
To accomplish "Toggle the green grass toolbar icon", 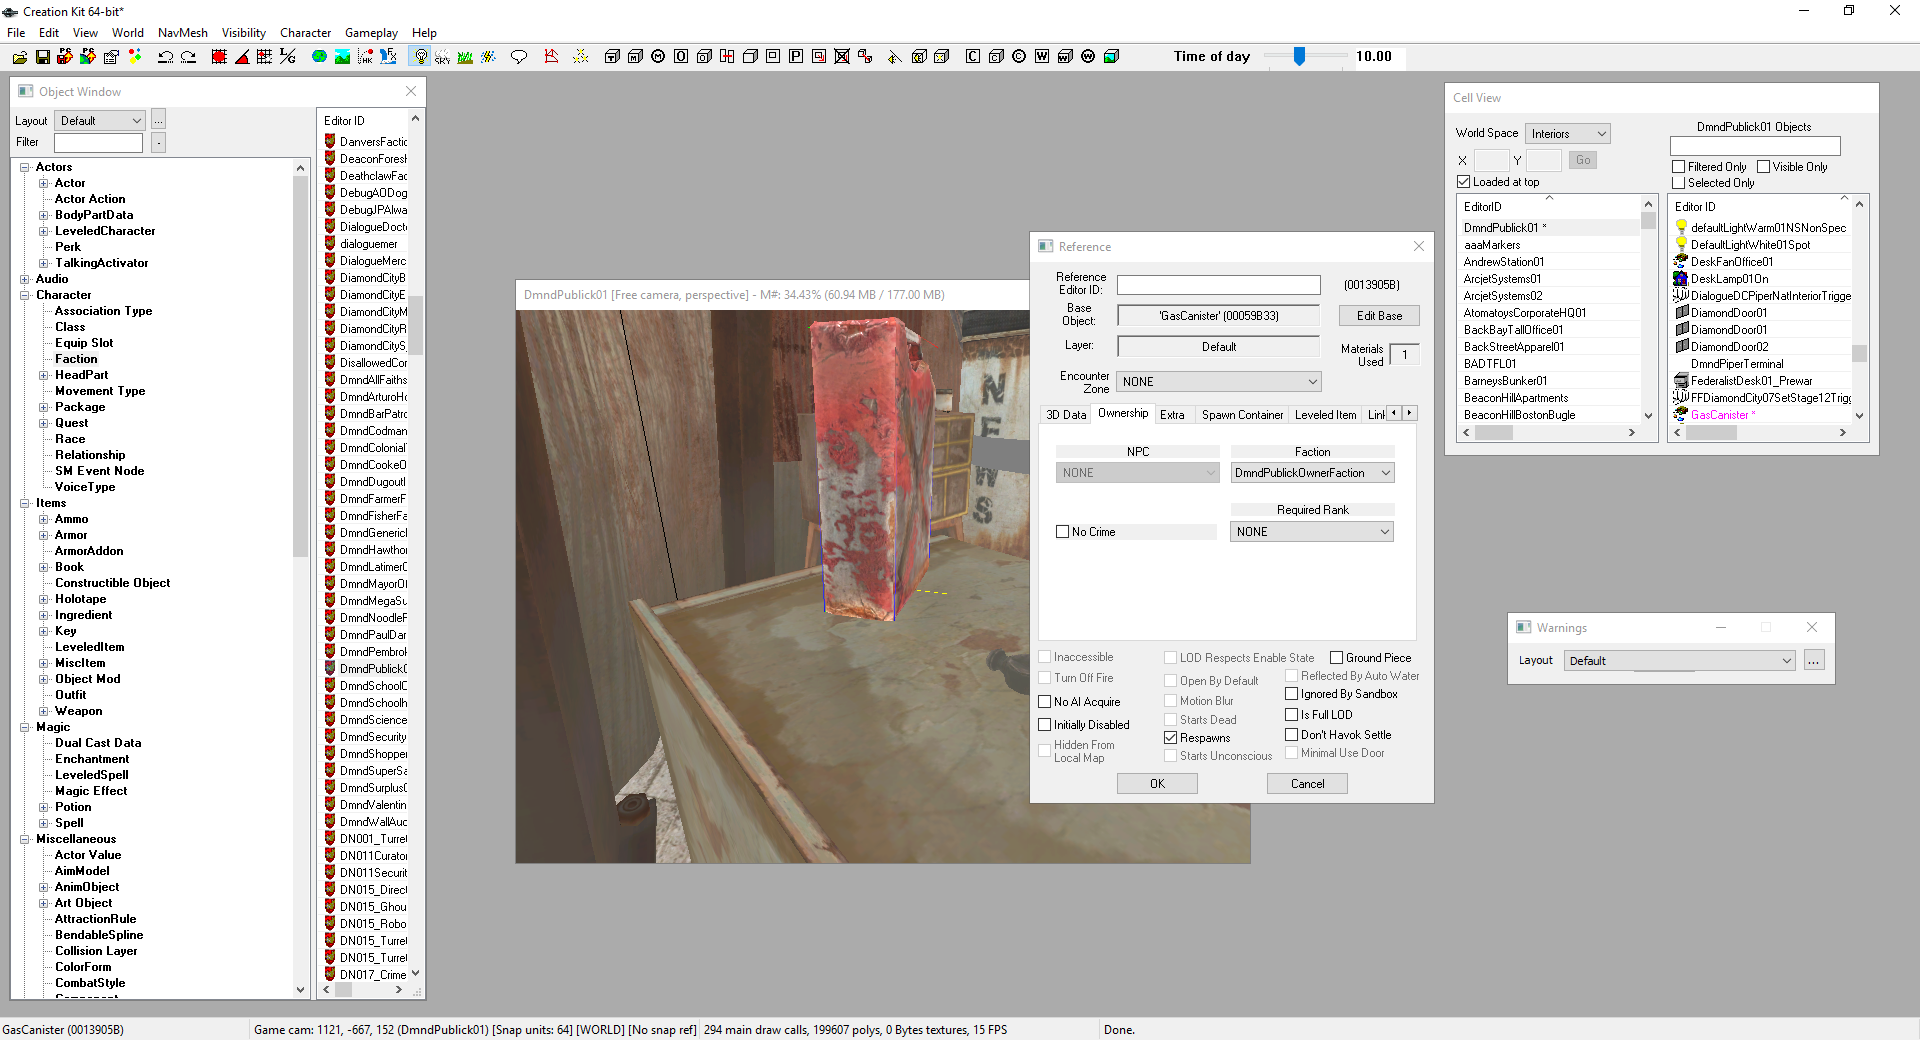I will (x=465, y=57).
